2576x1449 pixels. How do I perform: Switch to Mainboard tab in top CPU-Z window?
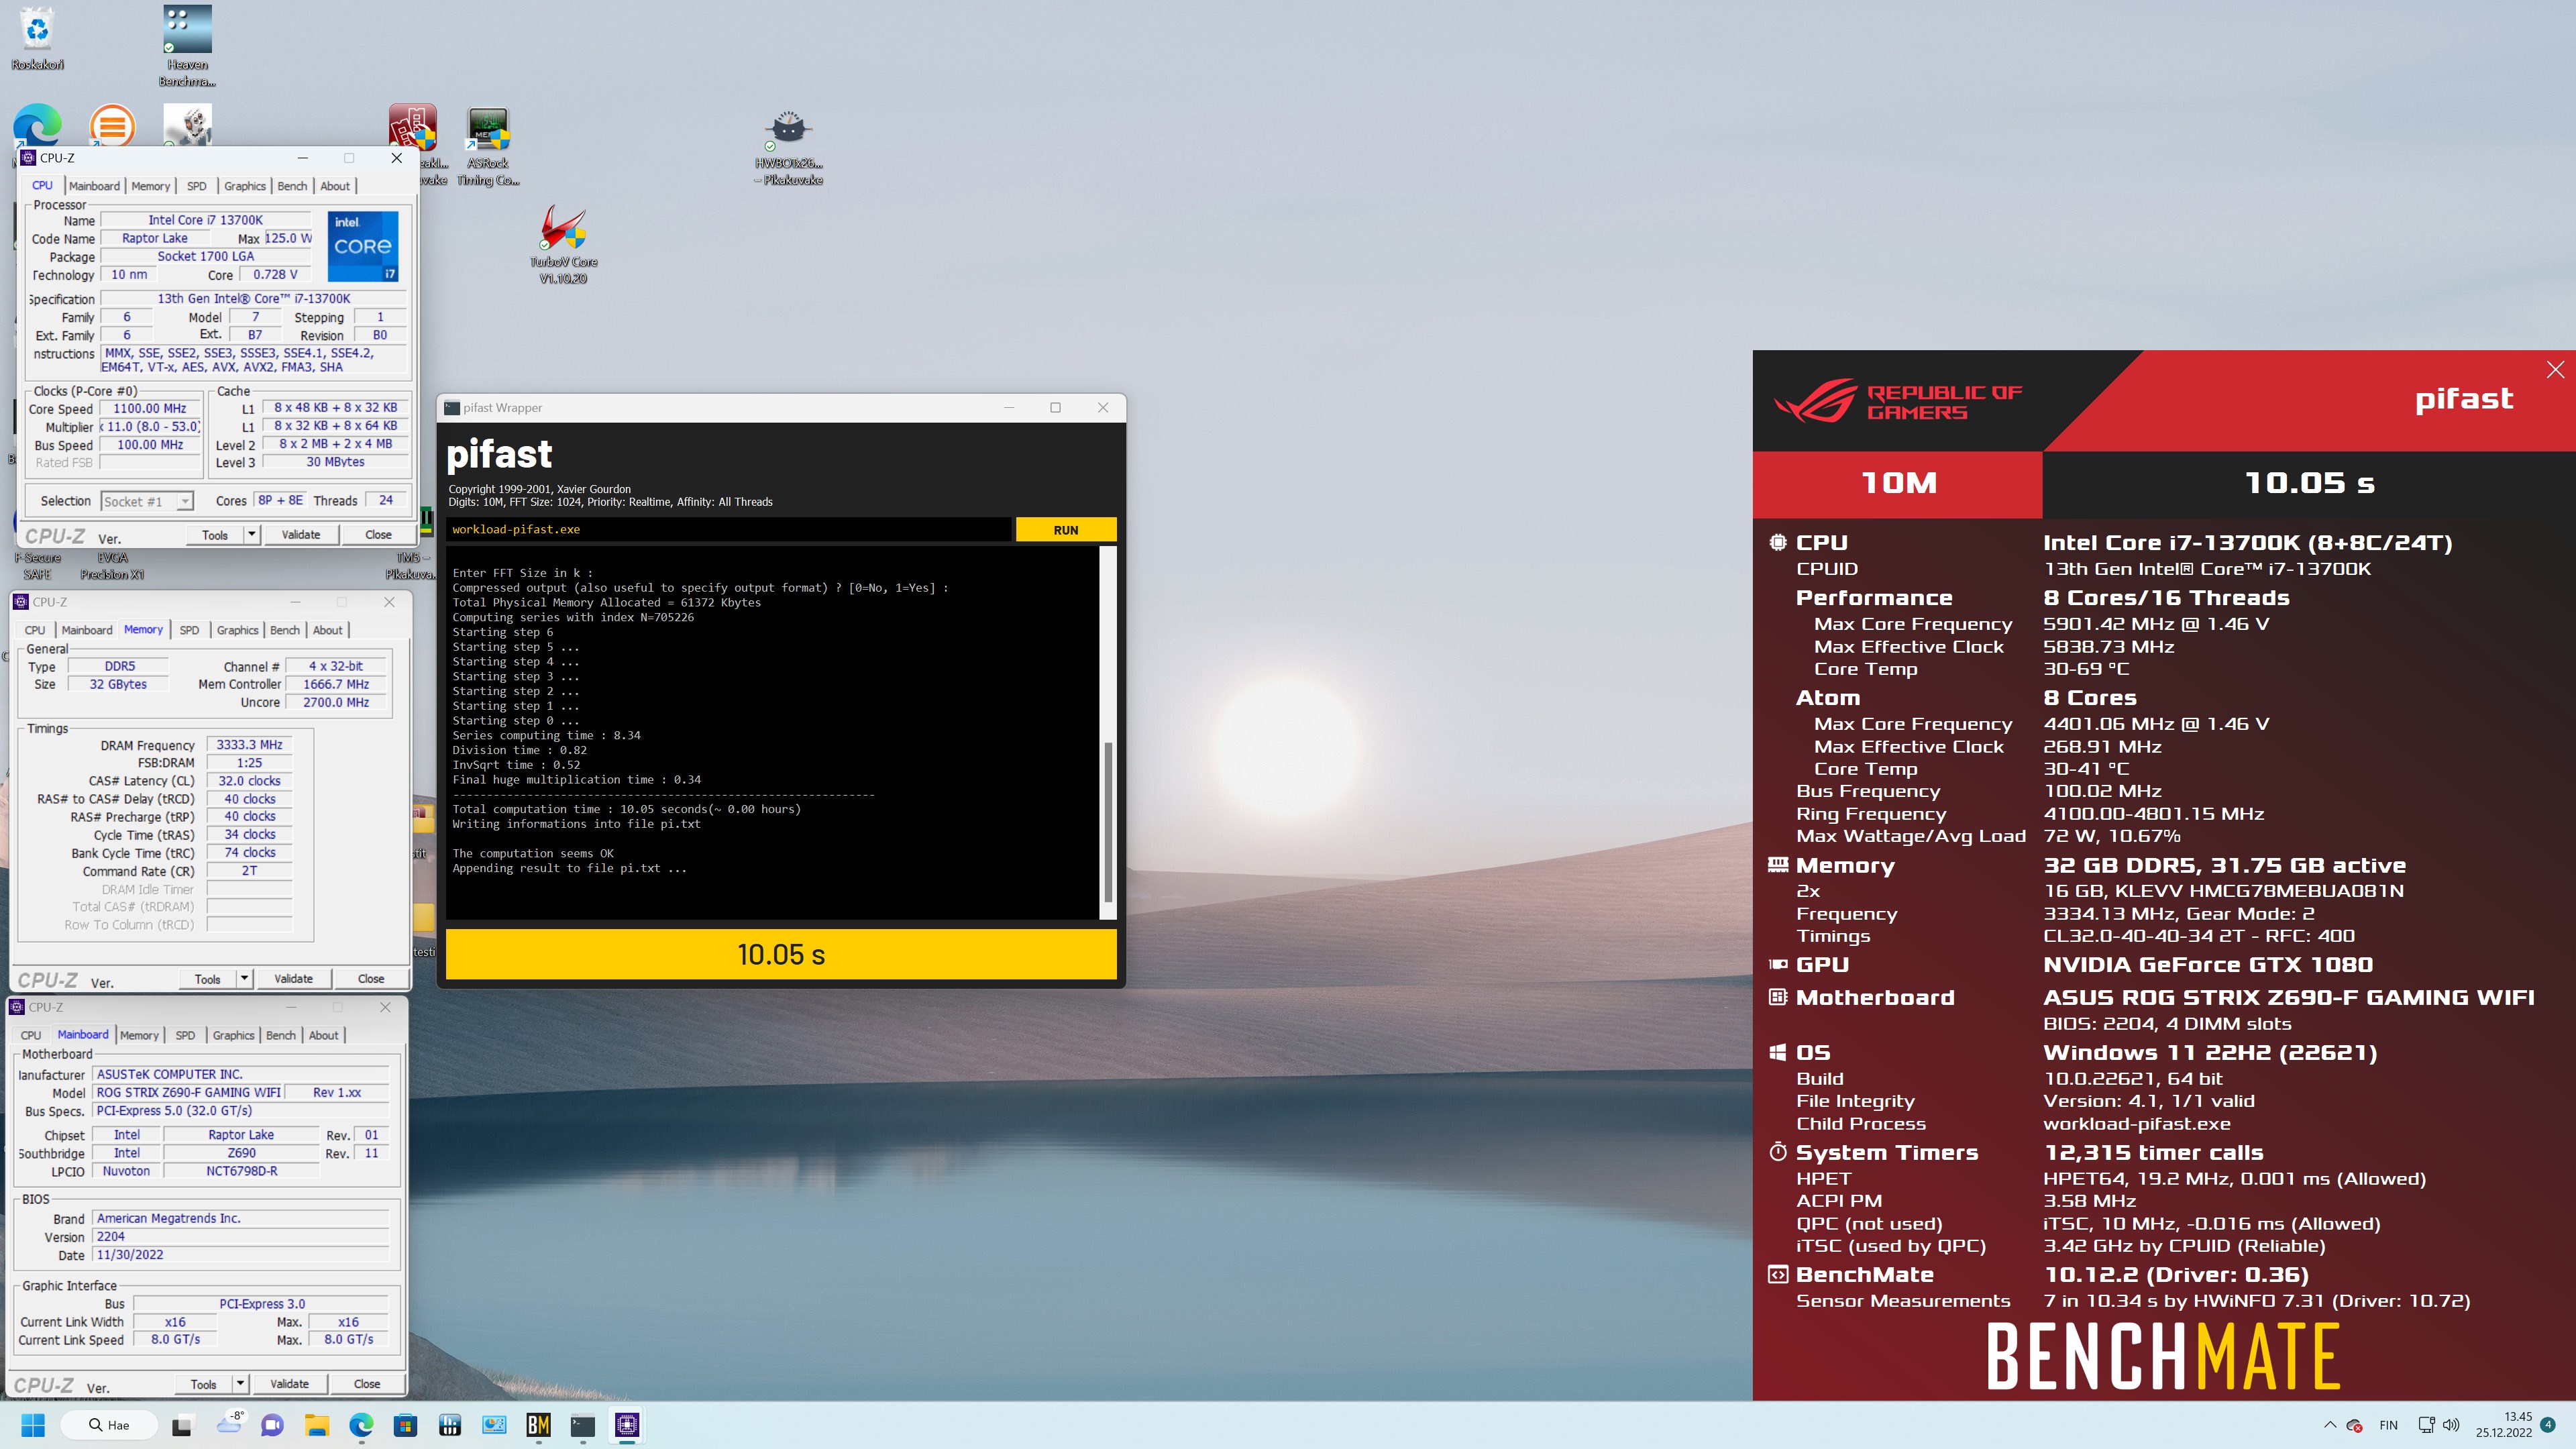tap(94, 186)
